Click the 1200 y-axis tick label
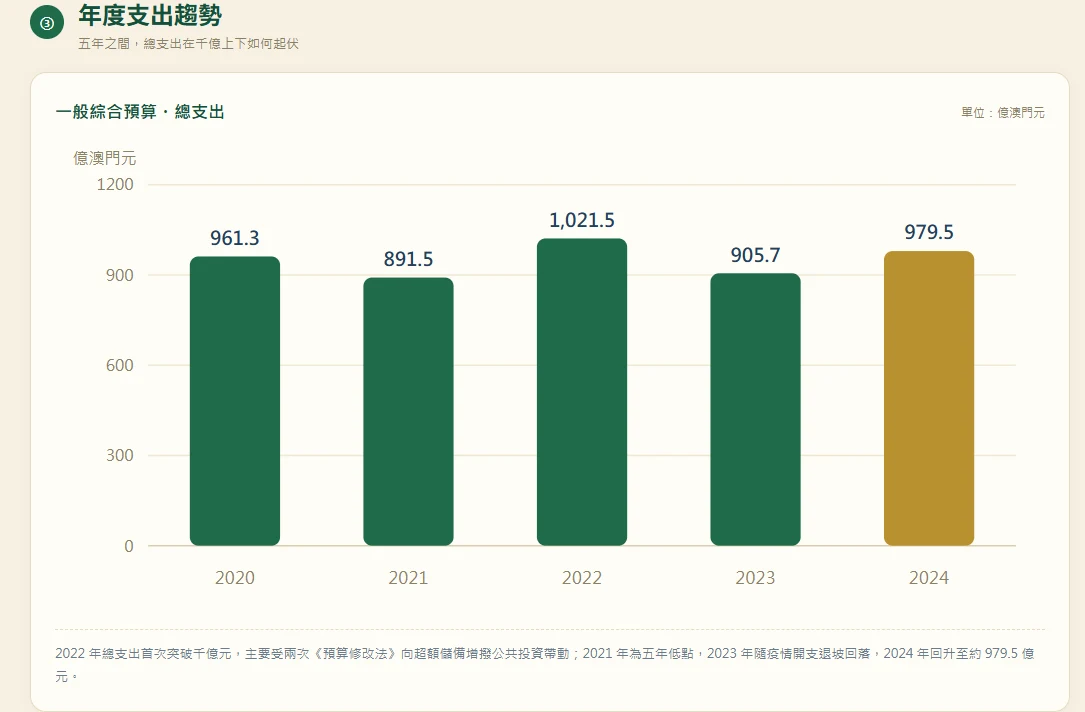This screenshot has width=1085, height=712. tap(115, 185)
